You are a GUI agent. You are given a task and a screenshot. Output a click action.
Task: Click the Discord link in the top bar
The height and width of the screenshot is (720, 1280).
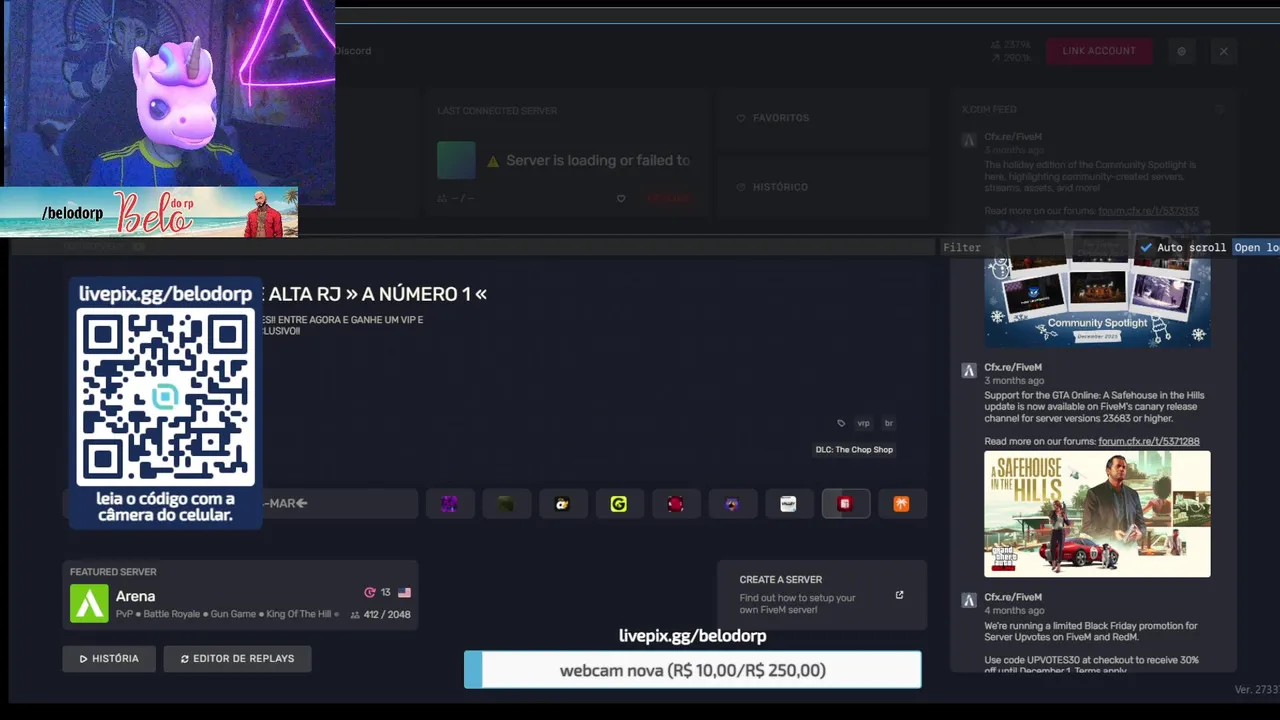point(353,51)
